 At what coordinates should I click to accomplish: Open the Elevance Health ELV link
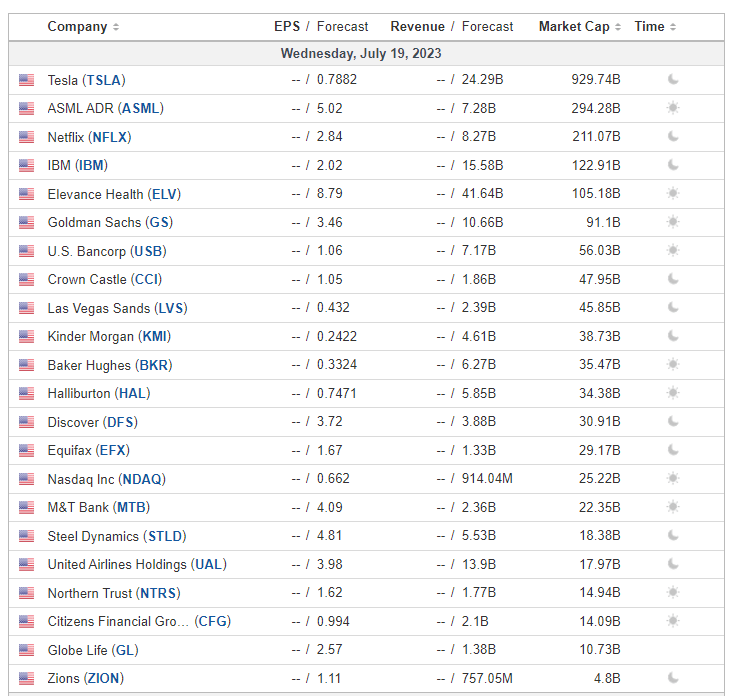click(164, 194)
